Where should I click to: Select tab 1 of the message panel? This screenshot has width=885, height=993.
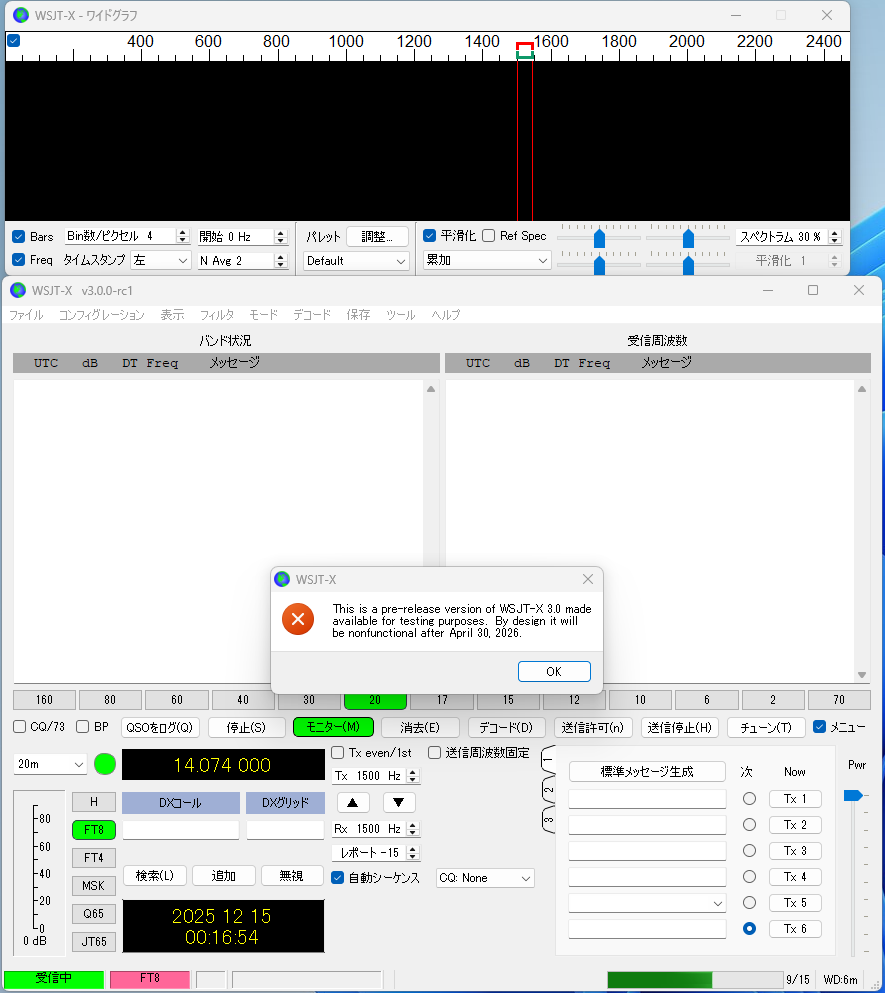(548, 760)
